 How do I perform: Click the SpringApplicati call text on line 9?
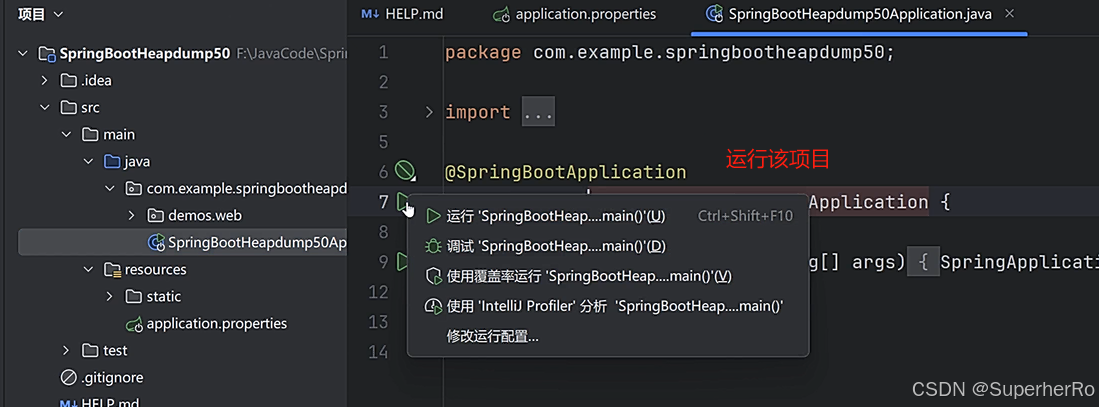tap(1019, 262)
